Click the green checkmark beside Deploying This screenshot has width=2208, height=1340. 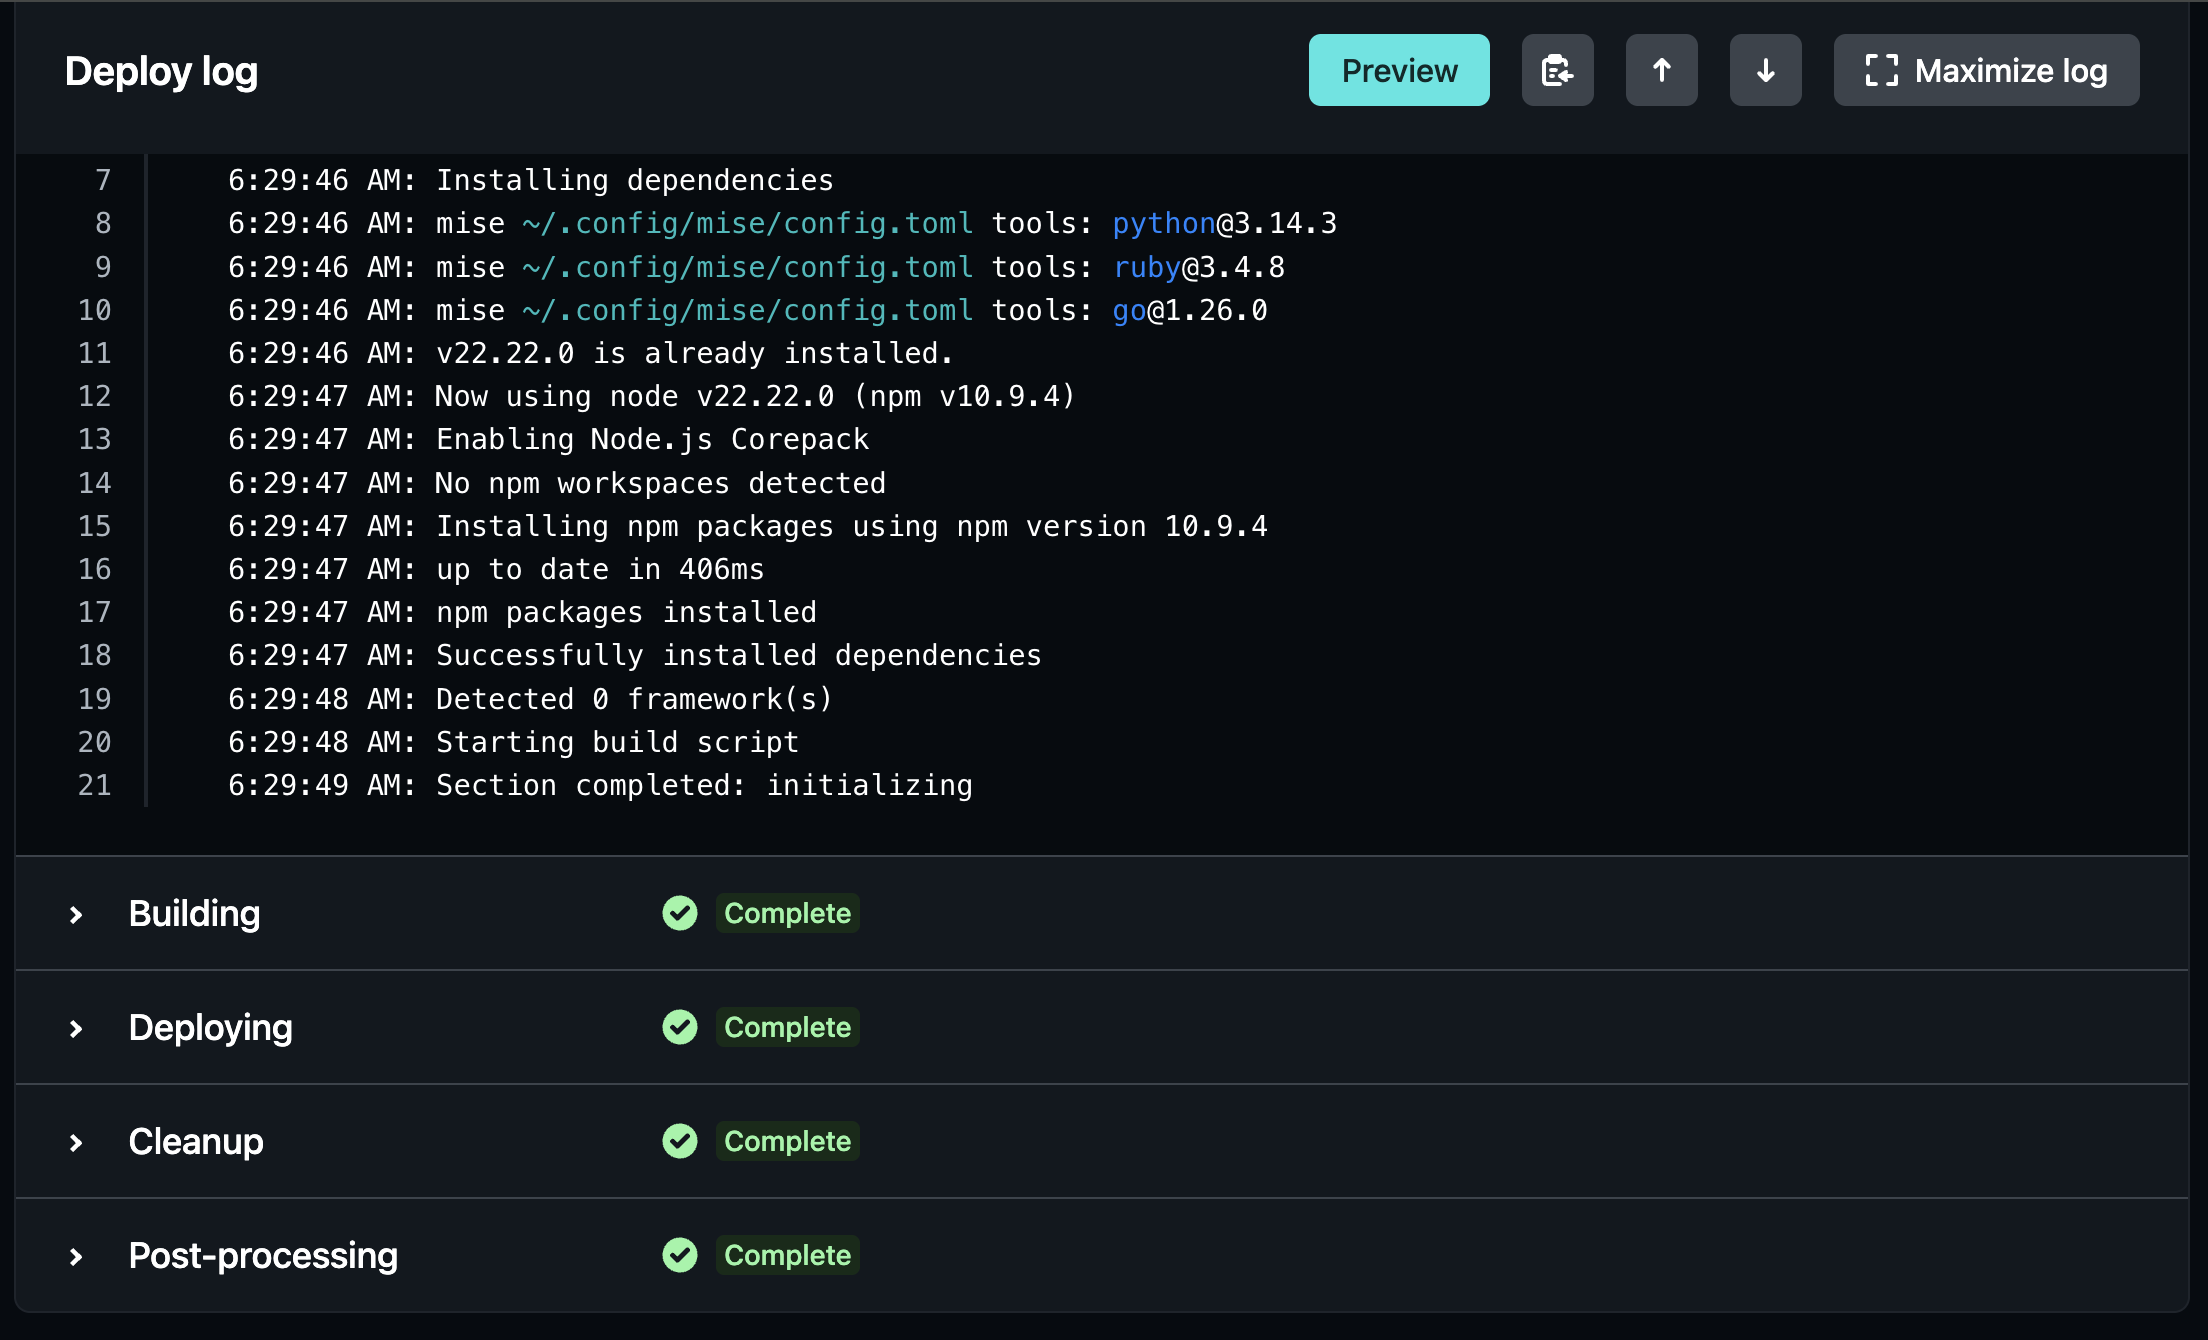coord(680,1027)
